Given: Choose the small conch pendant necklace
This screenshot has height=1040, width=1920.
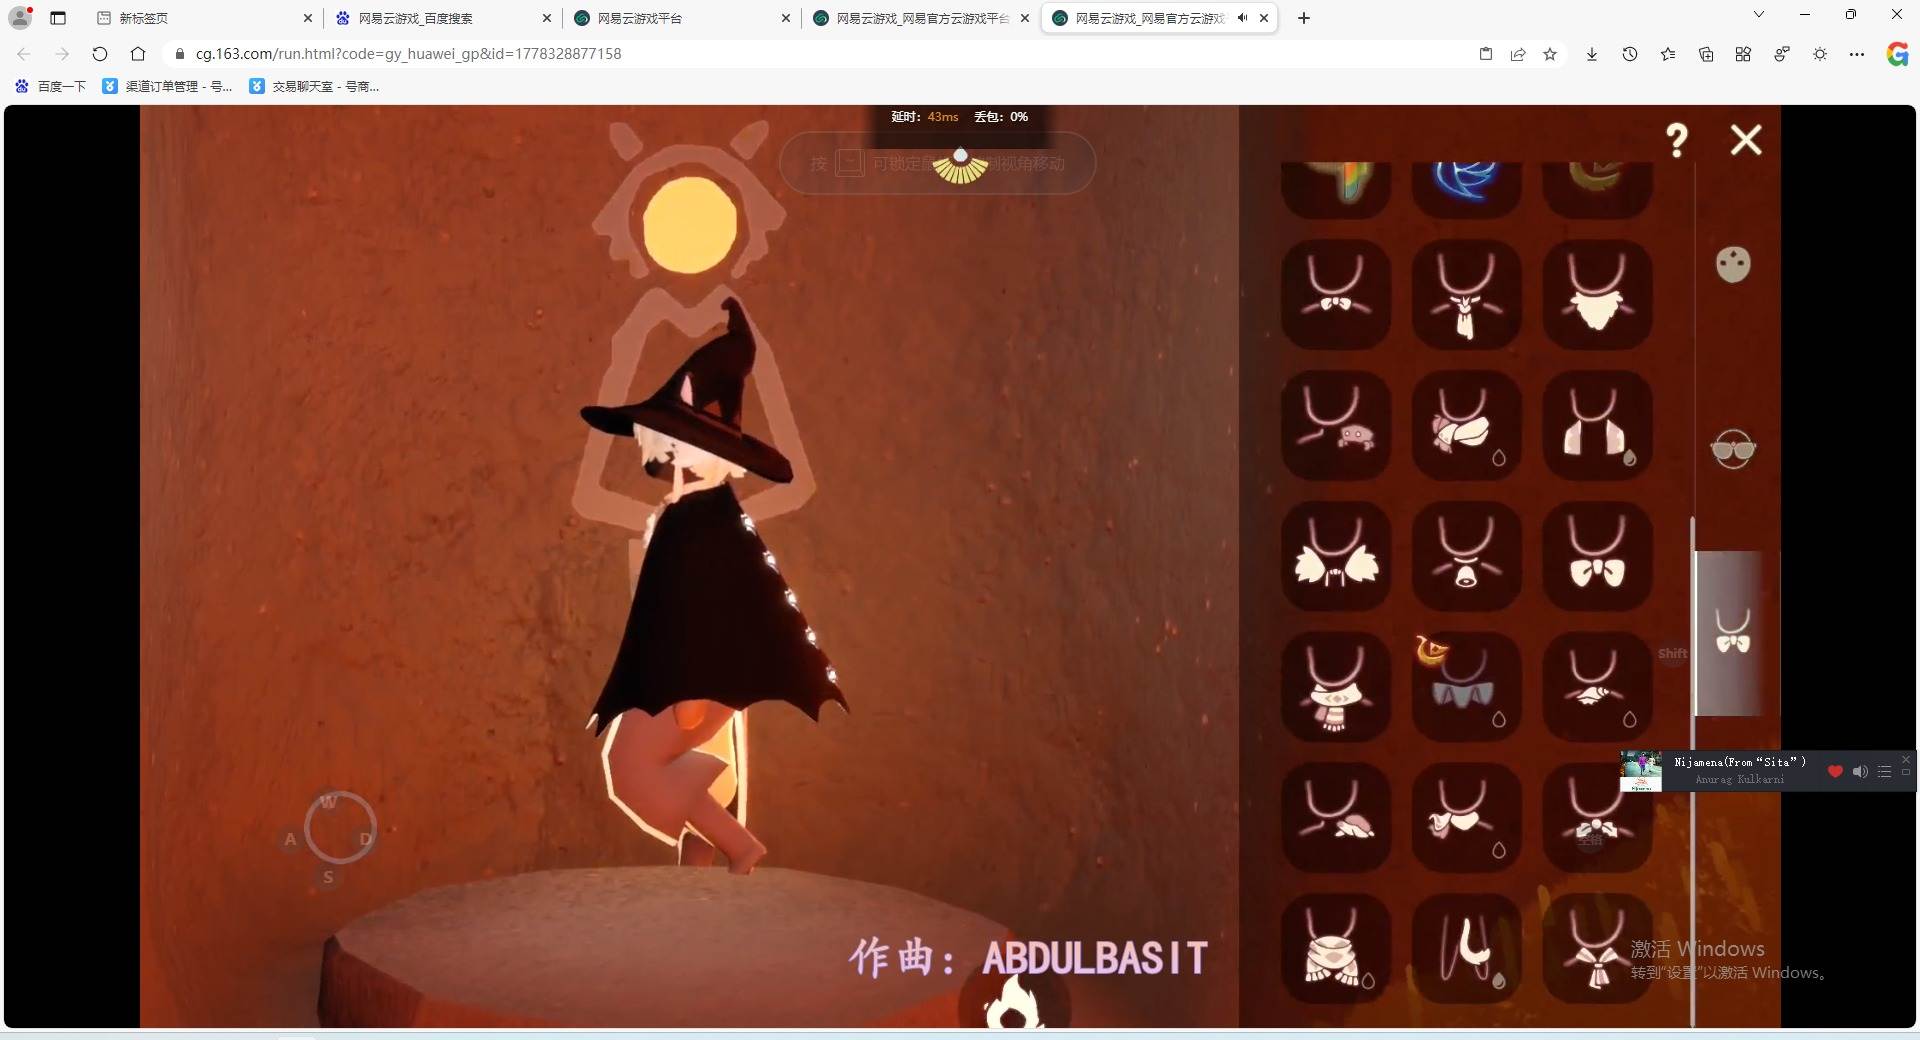Looking at the screenshot, I should (x=1597, y=687).
